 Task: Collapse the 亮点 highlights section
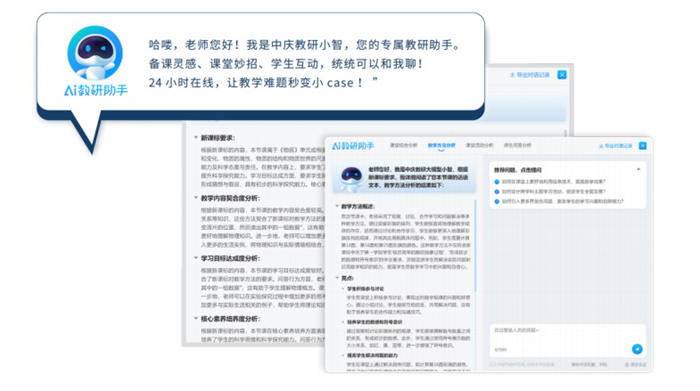click(337, 278)
